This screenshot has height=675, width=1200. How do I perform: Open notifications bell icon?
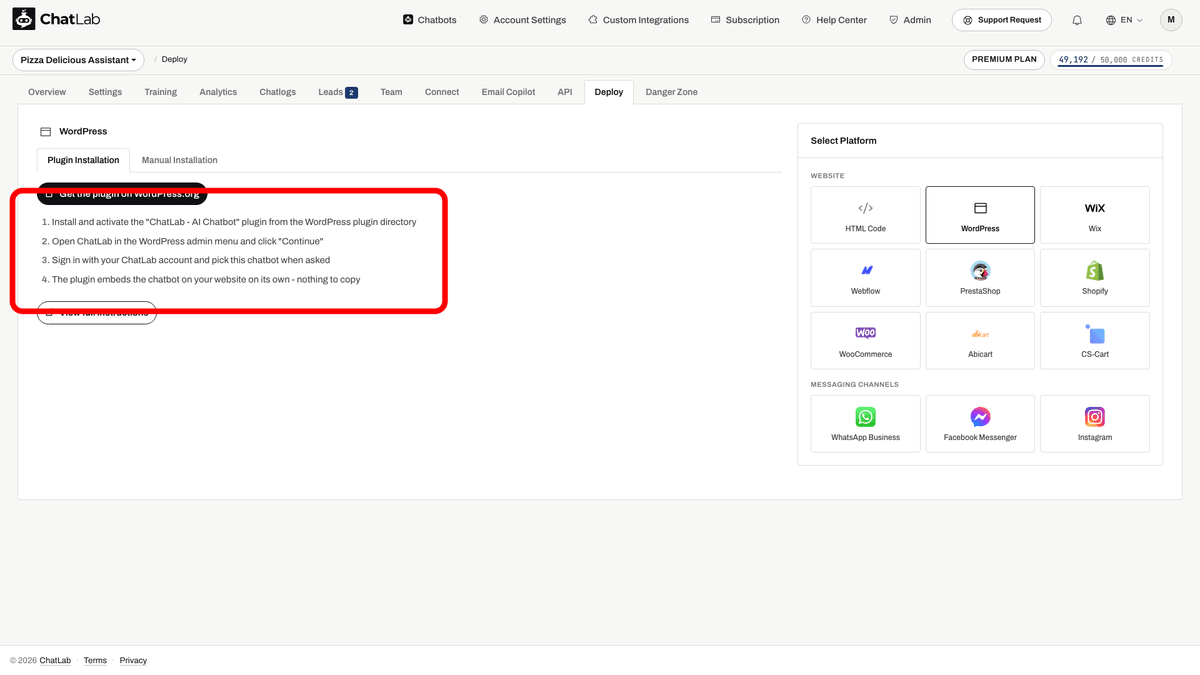(1077, 20)
